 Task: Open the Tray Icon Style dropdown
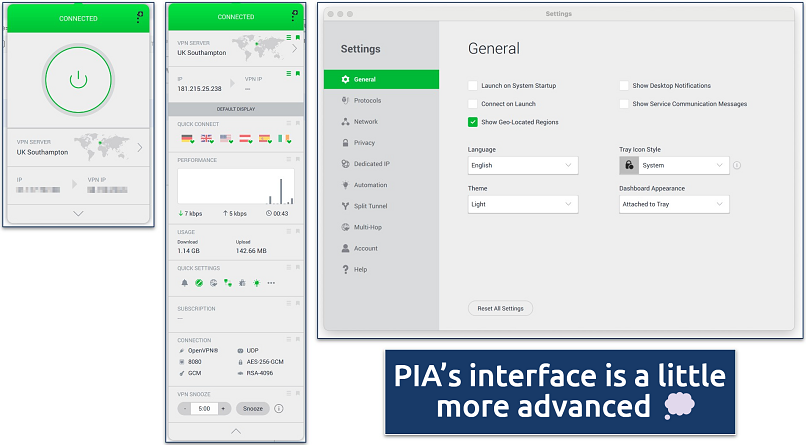click(x=674, y=165)
